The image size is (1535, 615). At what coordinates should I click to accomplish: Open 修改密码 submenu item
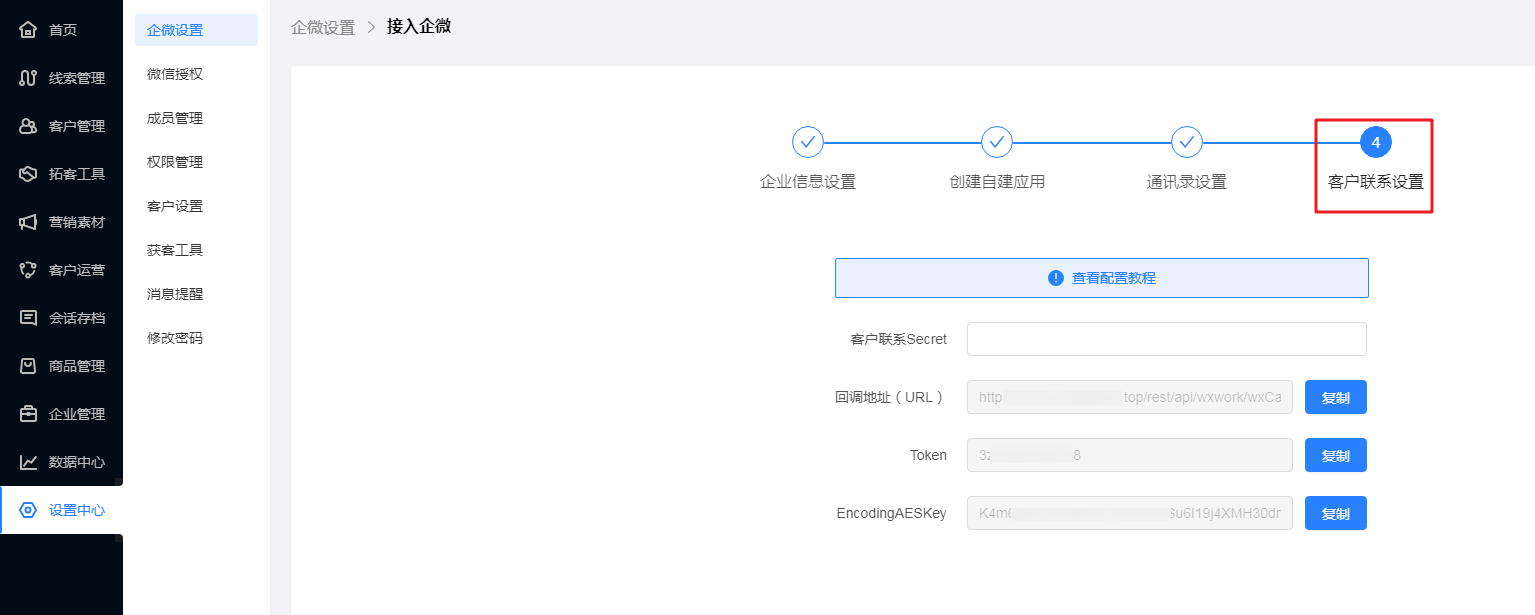(x=175, y=338)
